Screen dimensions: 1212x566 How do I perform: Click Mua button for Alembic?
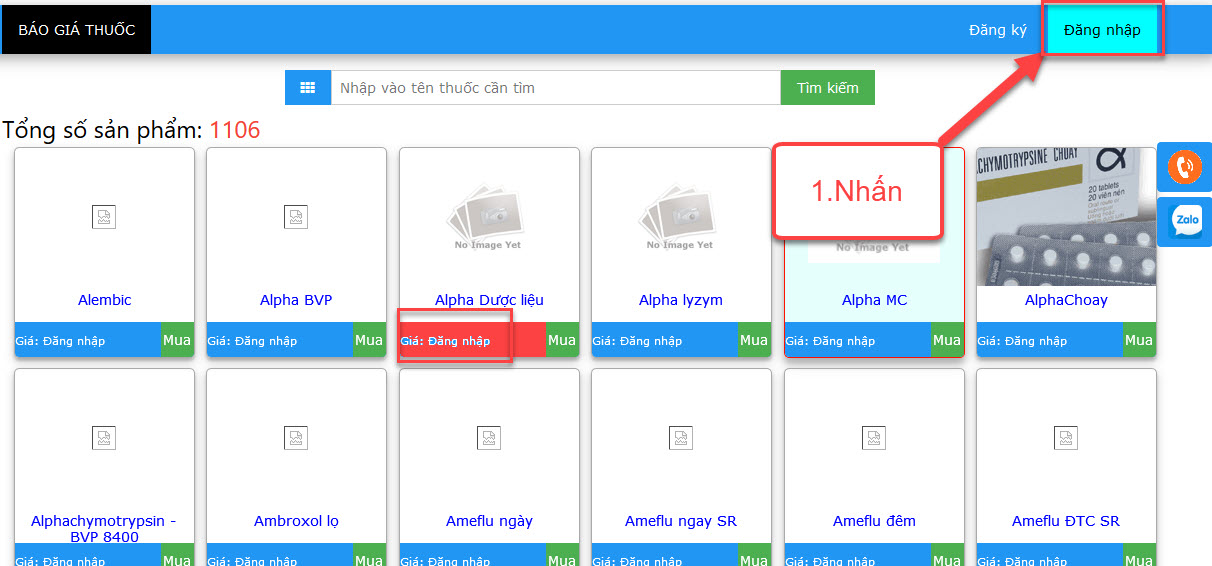pos(177,340)
